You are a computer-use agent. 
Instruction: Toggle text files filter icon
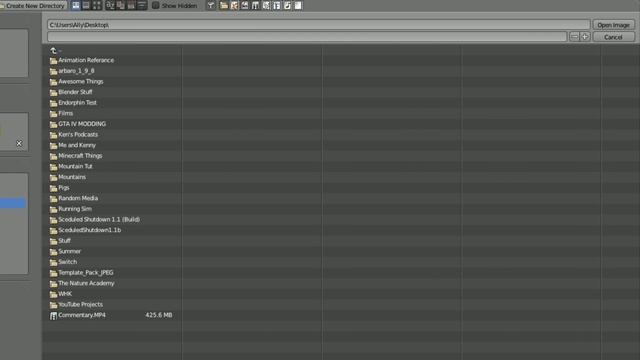click(298, 5)
